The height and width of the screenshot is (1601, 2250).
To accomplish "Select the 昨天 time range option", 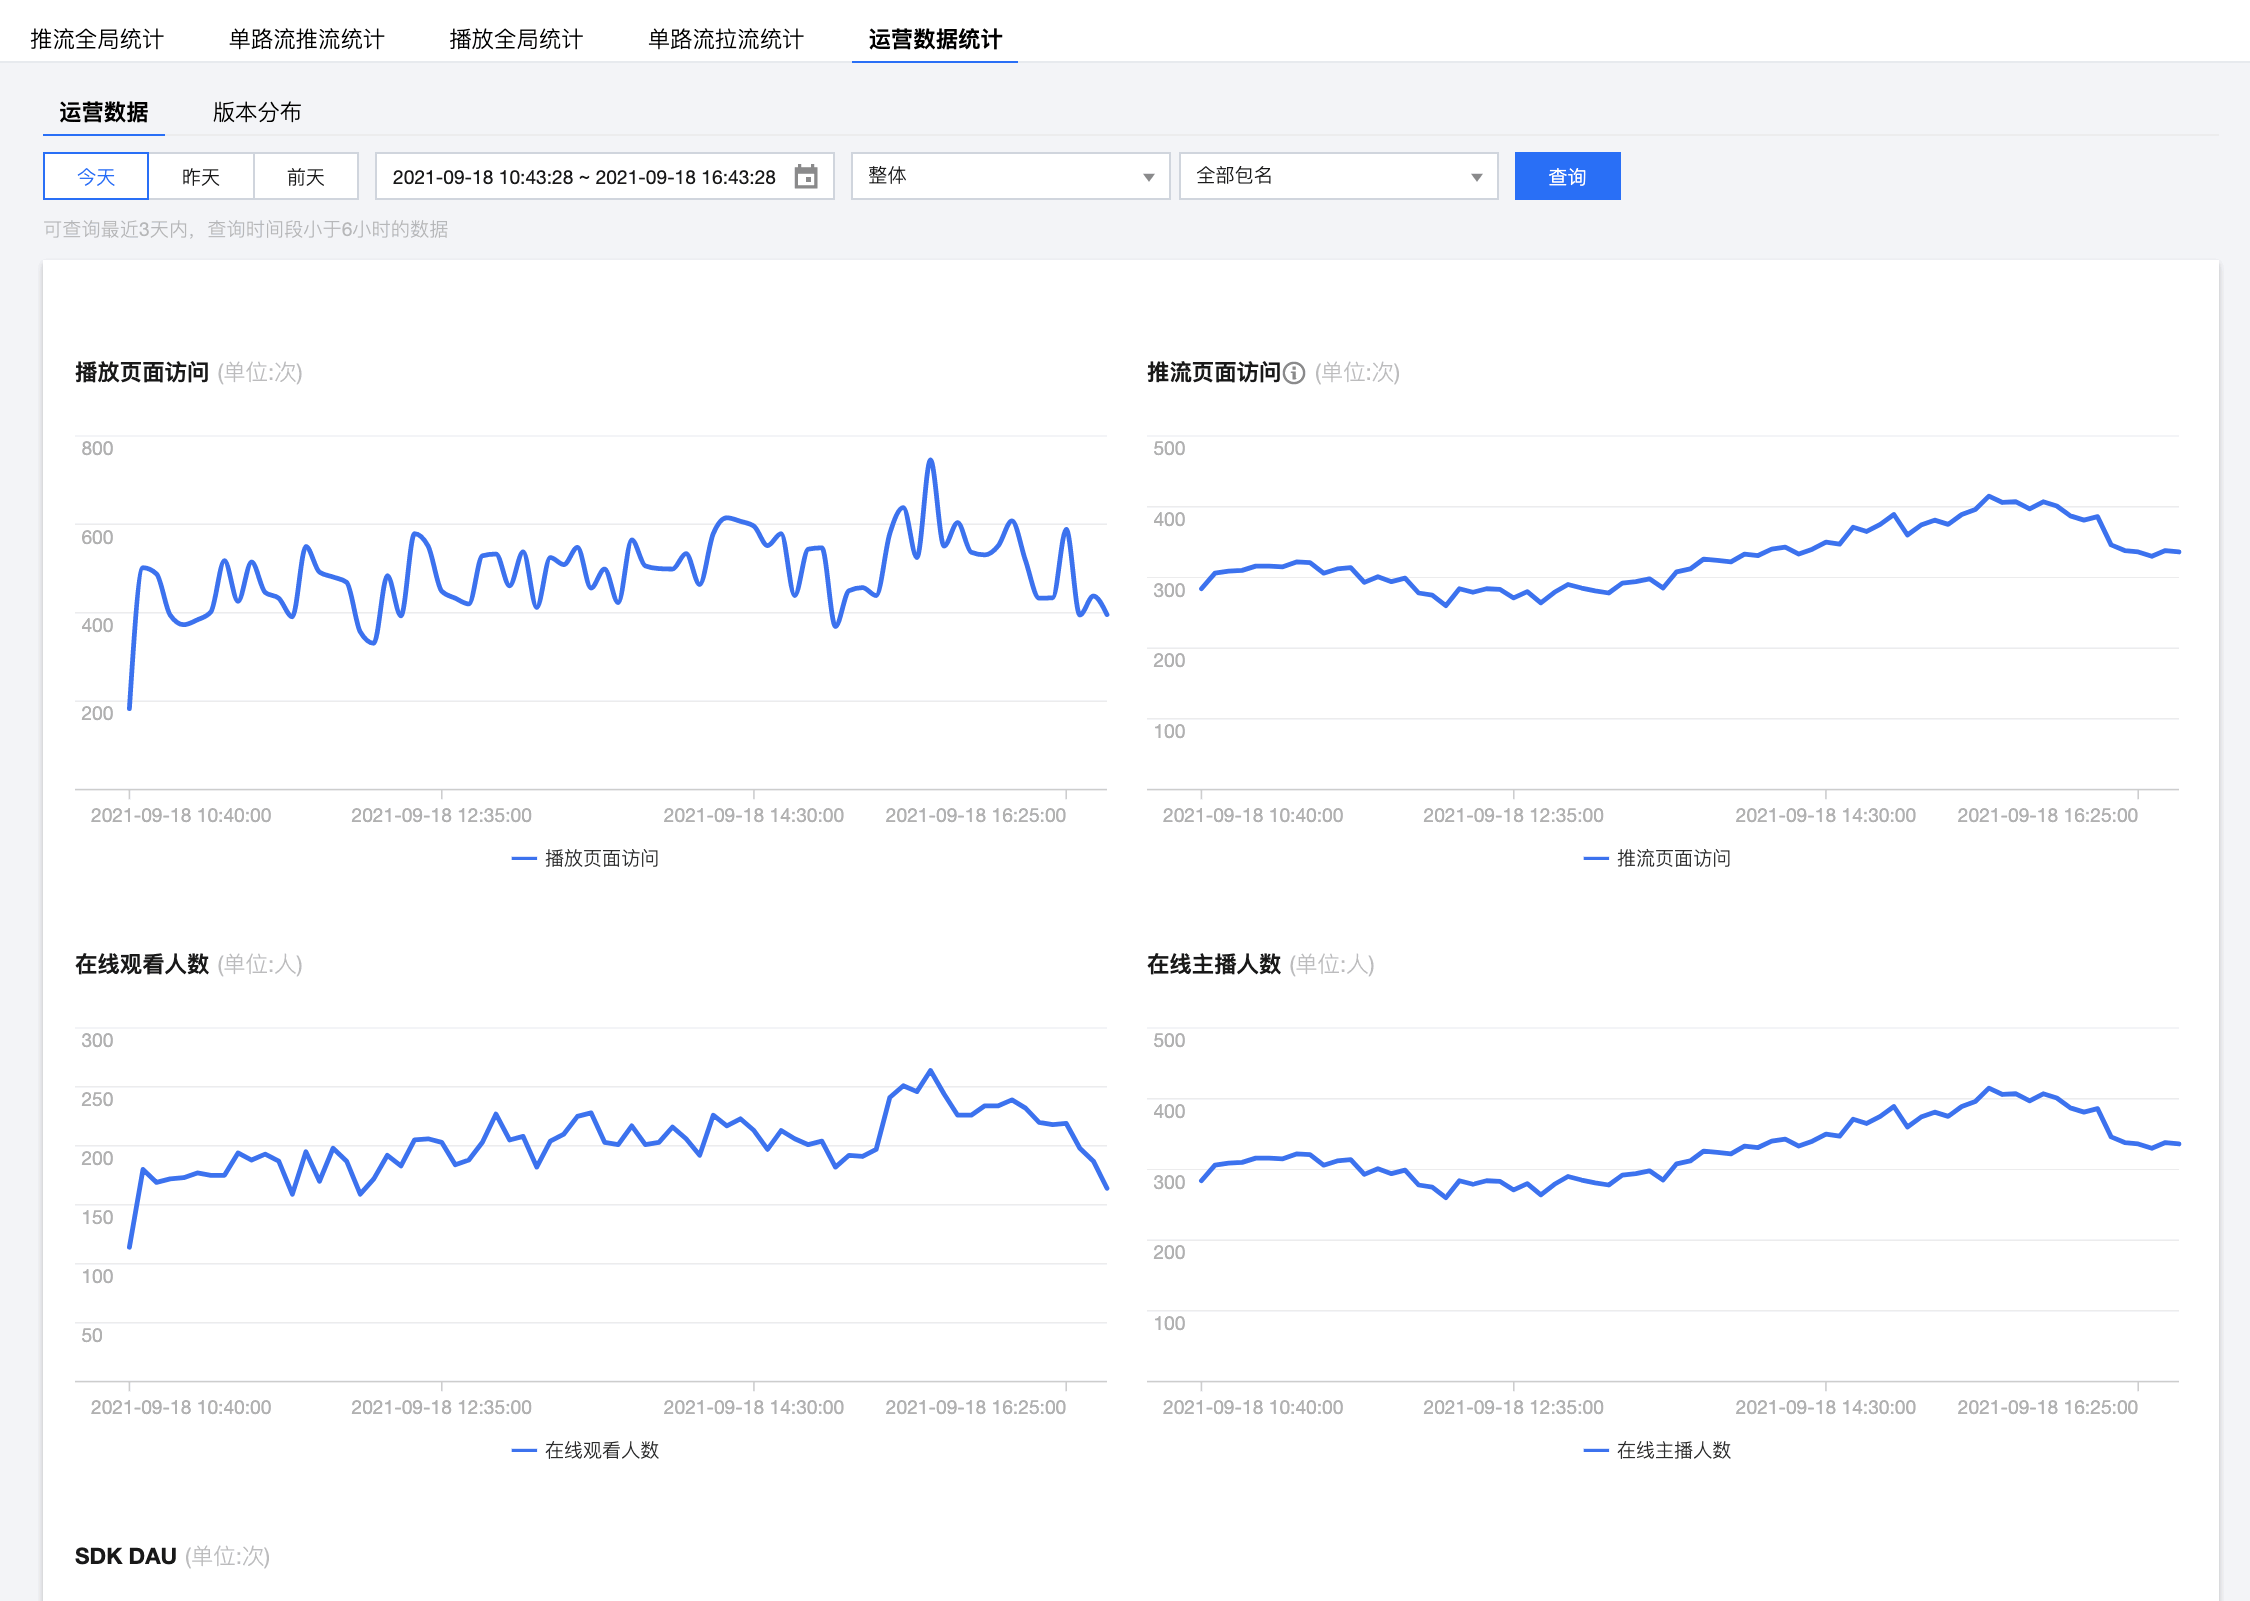I will [201, 177].
